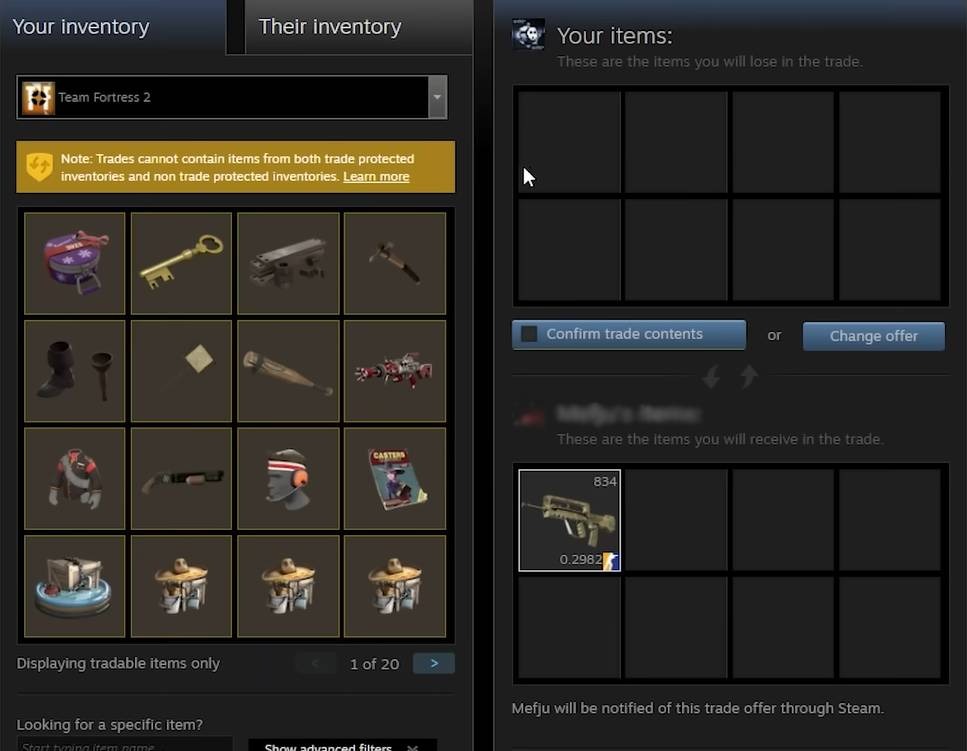
Task: Pick the purple gift-wrapped hat box item
Action: pos(75,263)
